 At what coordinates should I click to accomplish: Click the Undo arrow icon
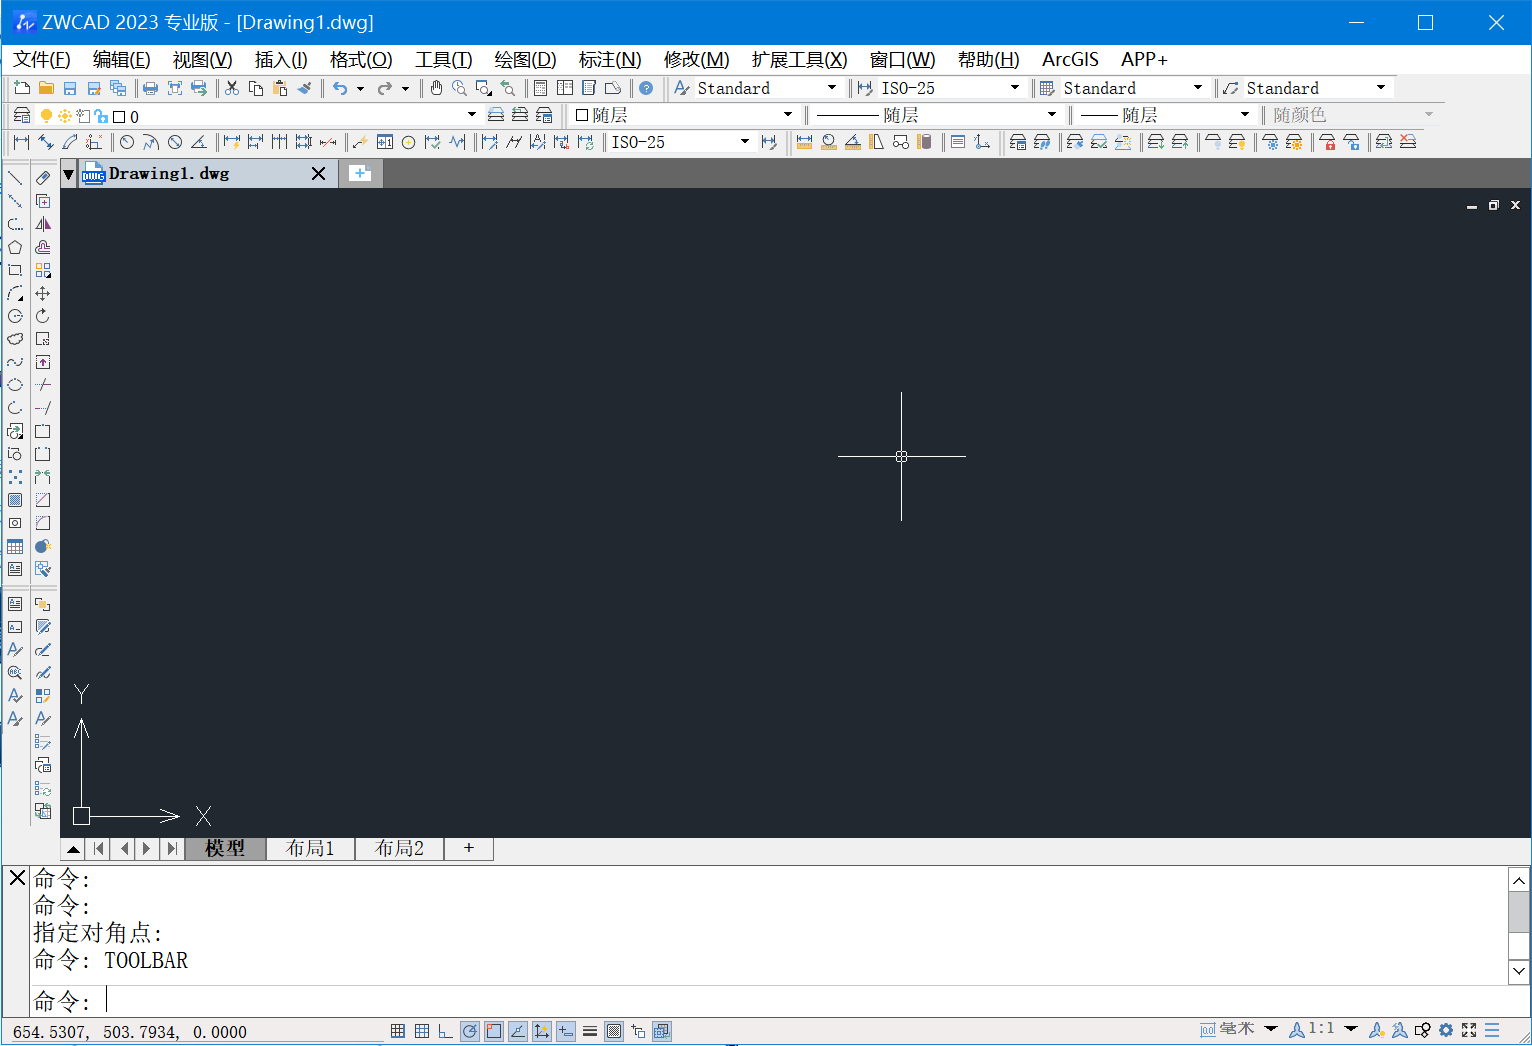(340, 88)
